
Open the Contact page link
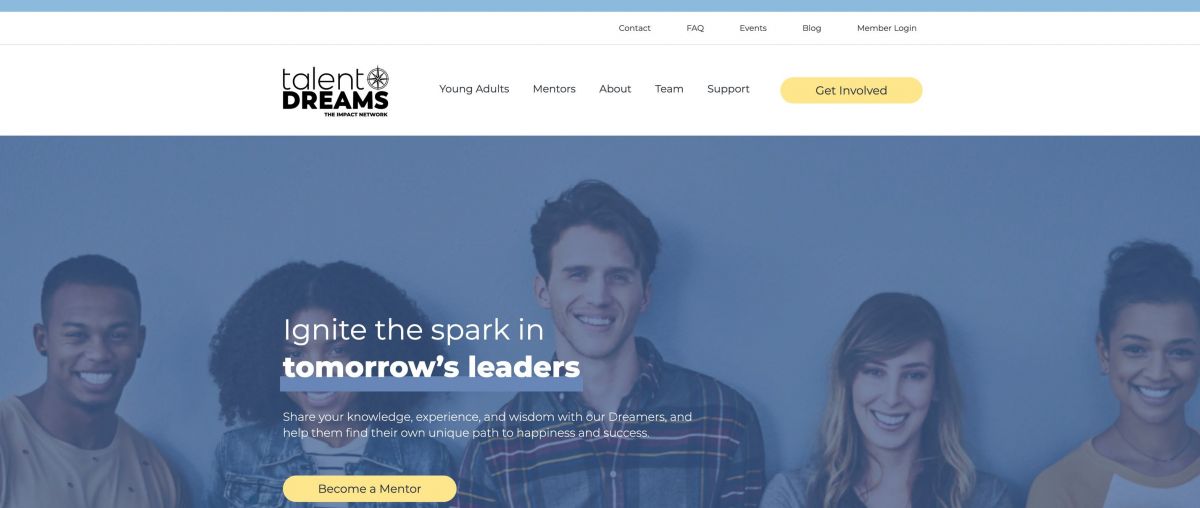pyautogui.click(x=634, y=28)
